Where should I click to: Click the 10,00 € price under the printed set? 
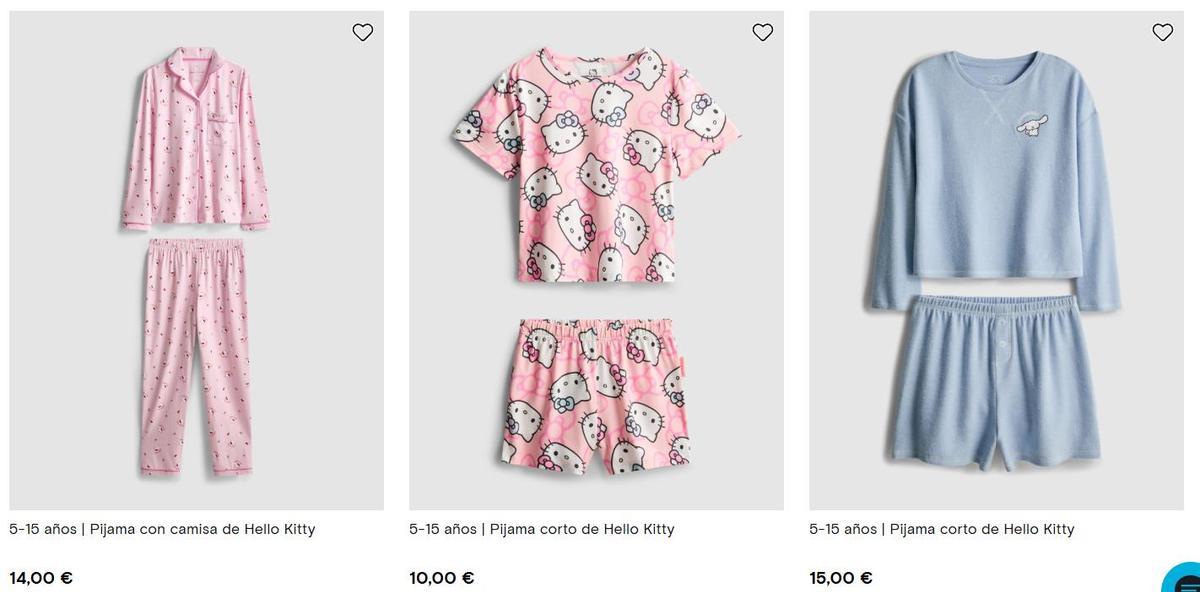[441, 577]
